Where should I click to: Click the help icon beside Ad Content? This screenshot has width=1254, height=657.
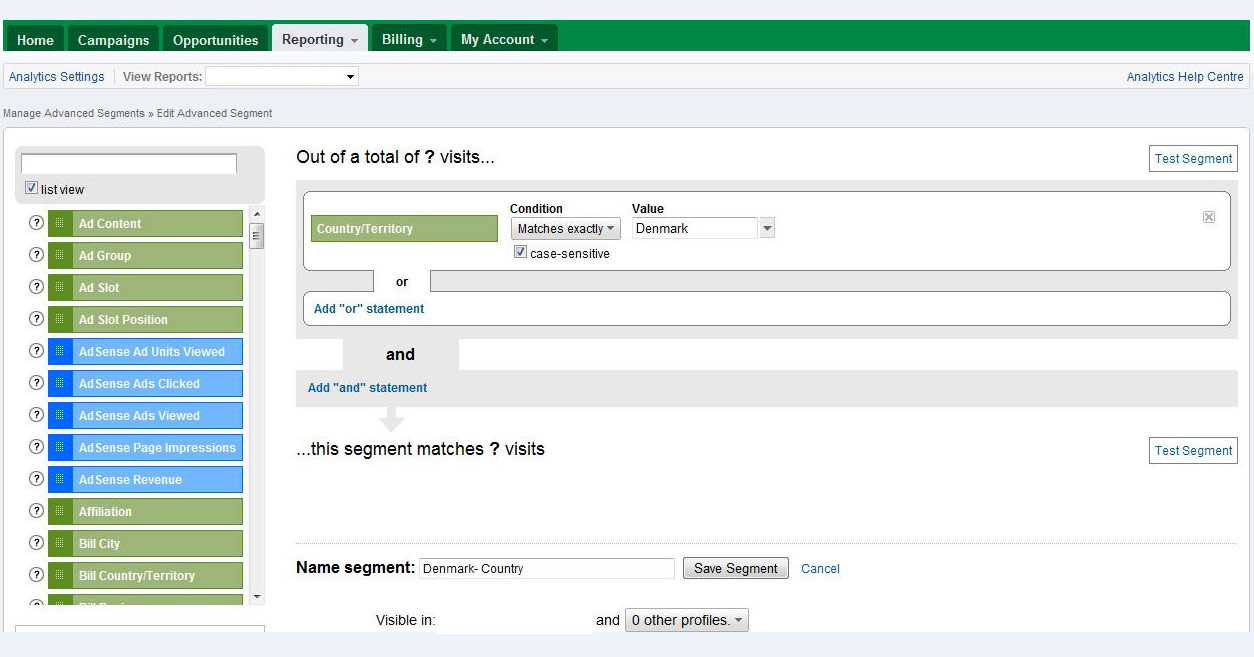tap(36, 223)
